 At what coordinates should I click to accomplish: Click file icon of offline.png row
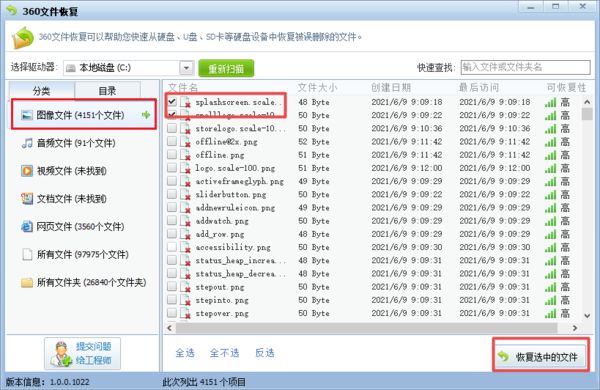coord(186,155)
